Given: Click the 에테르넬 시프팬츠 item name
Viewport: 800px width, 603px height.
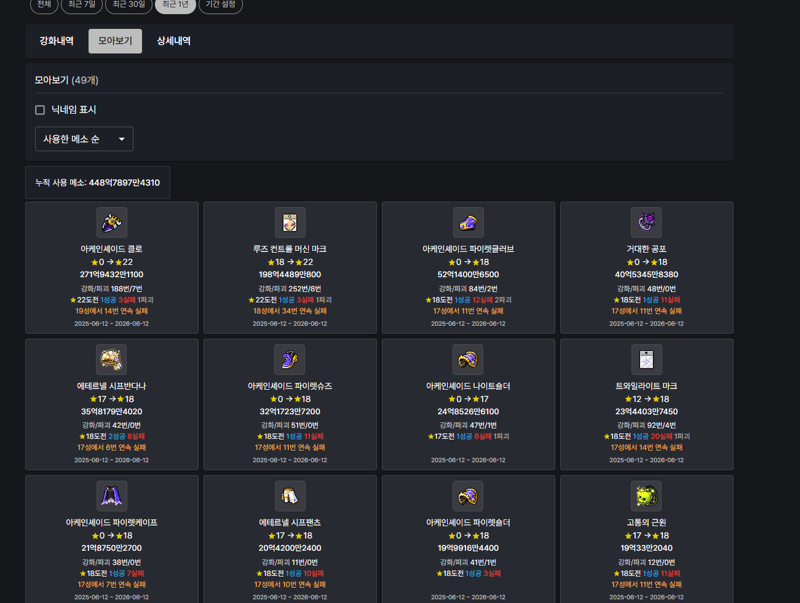Looking at the screenshot, I should pyautogui.click(x=290, y=523).
